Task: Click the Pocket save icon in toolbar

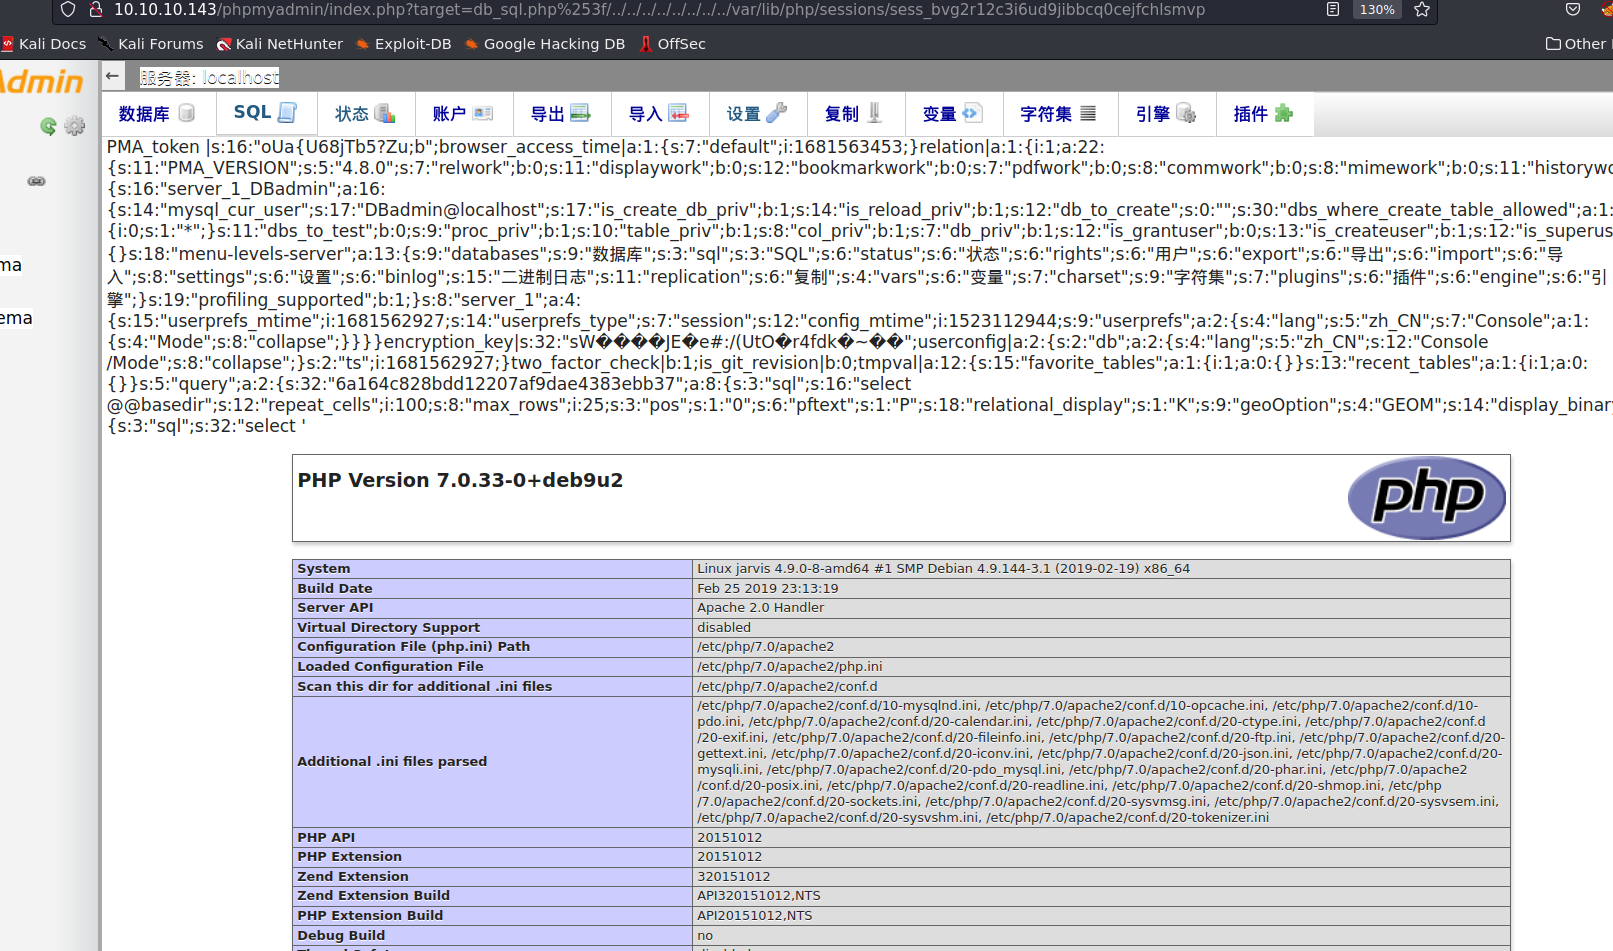Action: click(1573, 10)
